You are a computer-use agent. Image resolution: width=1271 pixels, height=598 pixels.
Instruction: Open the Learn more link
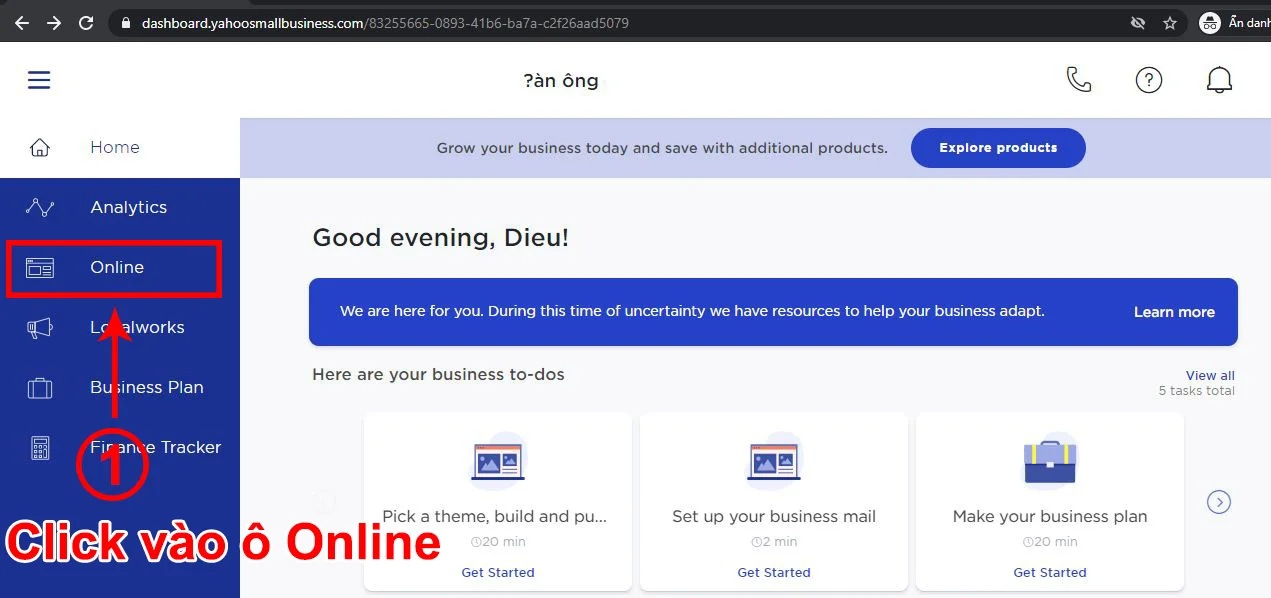point(1174,312)
